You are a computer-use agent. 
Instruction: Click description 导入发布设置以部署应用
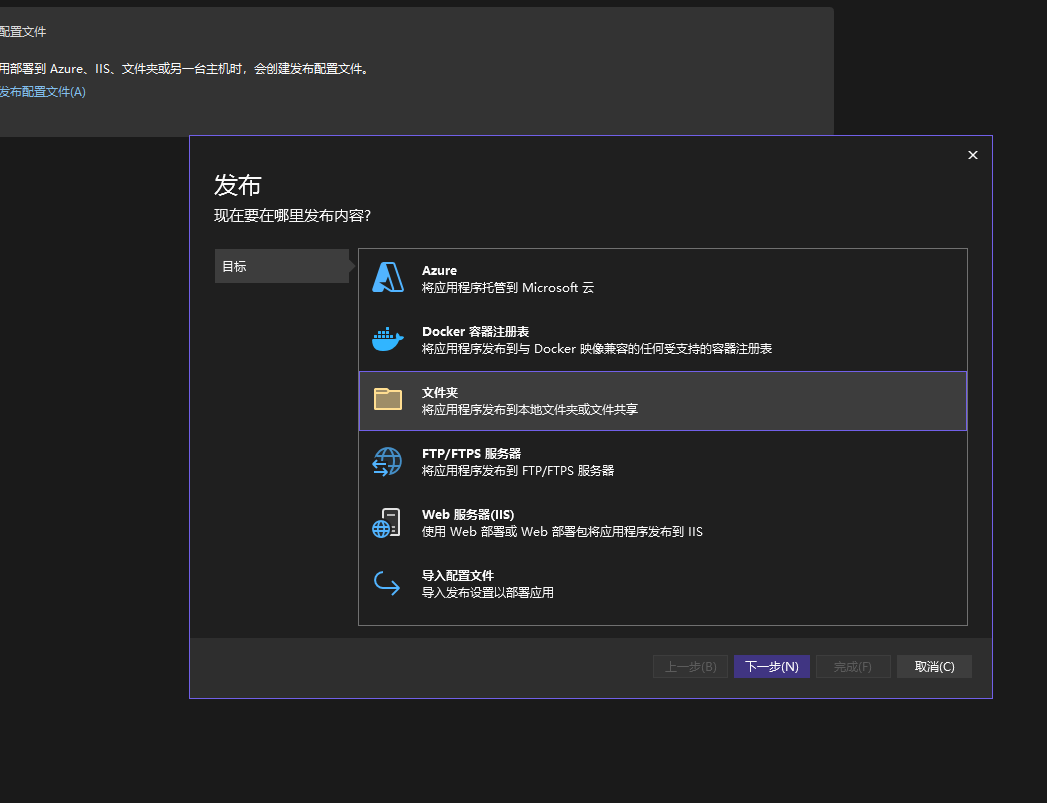[487, 593]
